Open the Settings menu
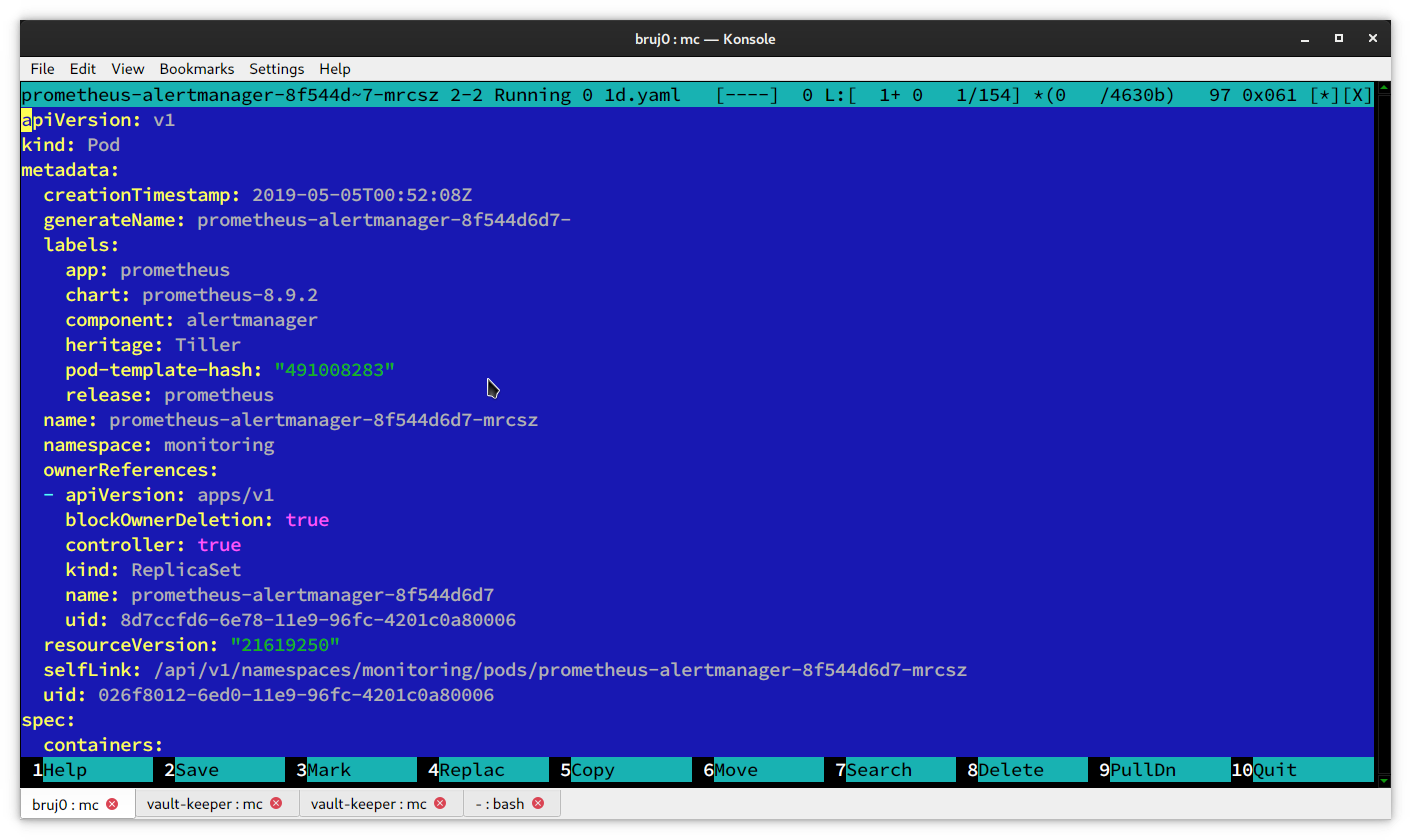The width and height of the screenshot is (1411, 840). pos(277,69)
